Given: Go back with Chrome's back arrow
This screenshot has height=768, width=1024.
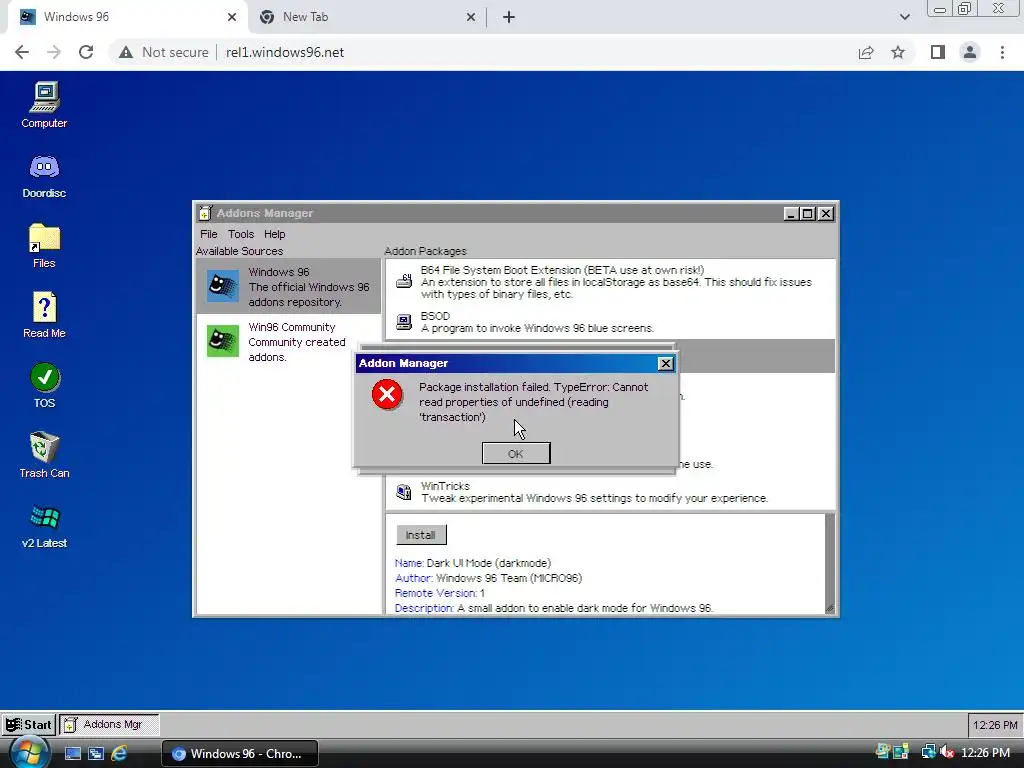Looking at the screenshot, I should click(x=22, y=52).
